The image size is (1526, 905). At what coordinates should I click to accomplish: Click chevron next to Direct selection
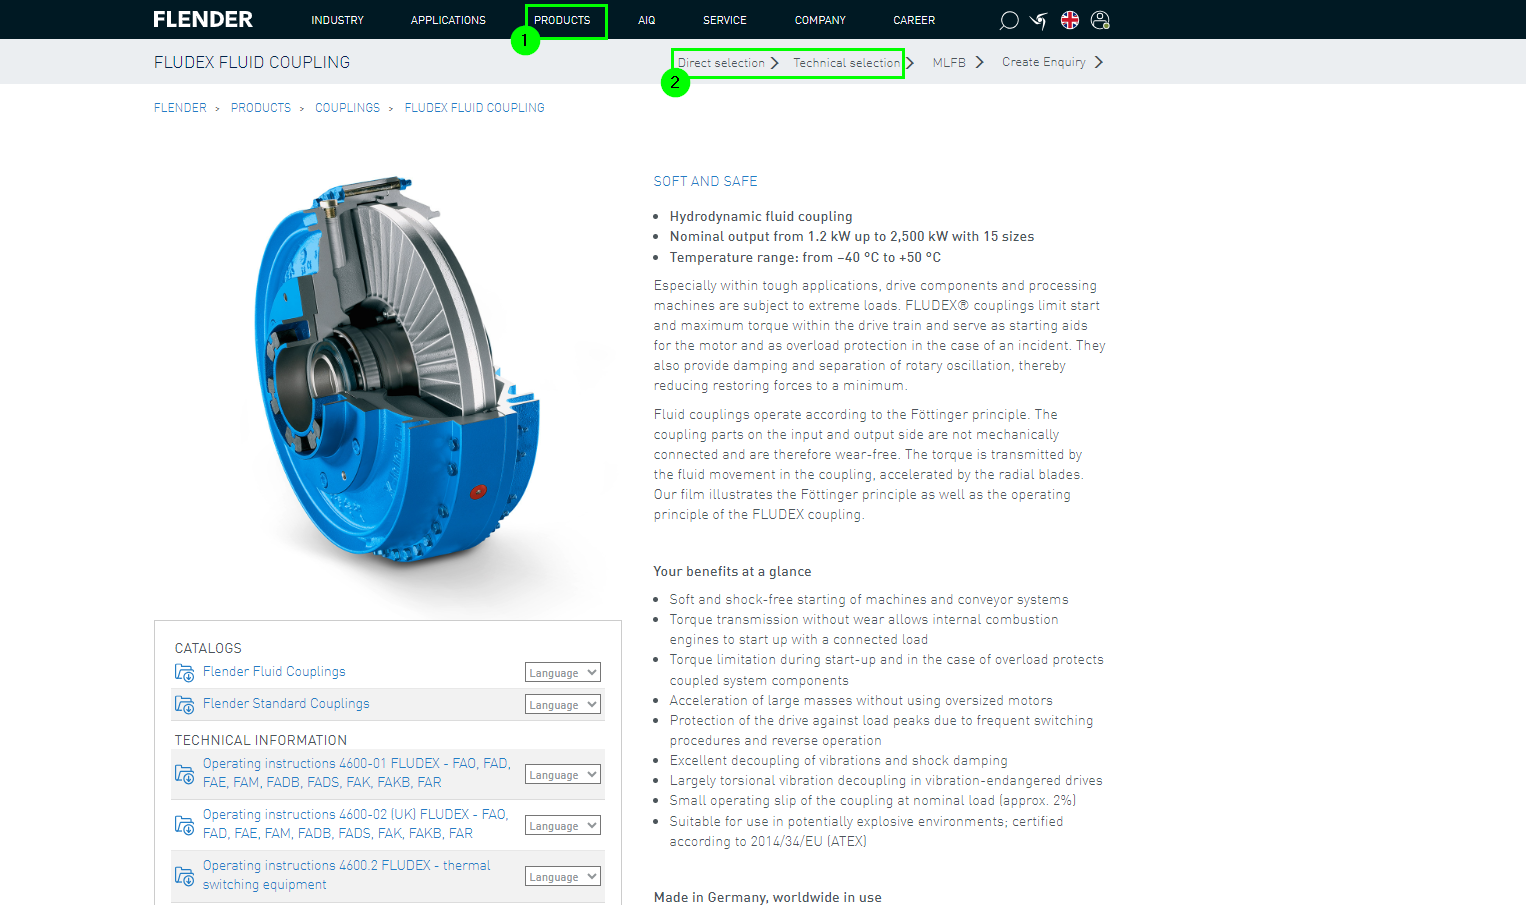pos(775,62)
